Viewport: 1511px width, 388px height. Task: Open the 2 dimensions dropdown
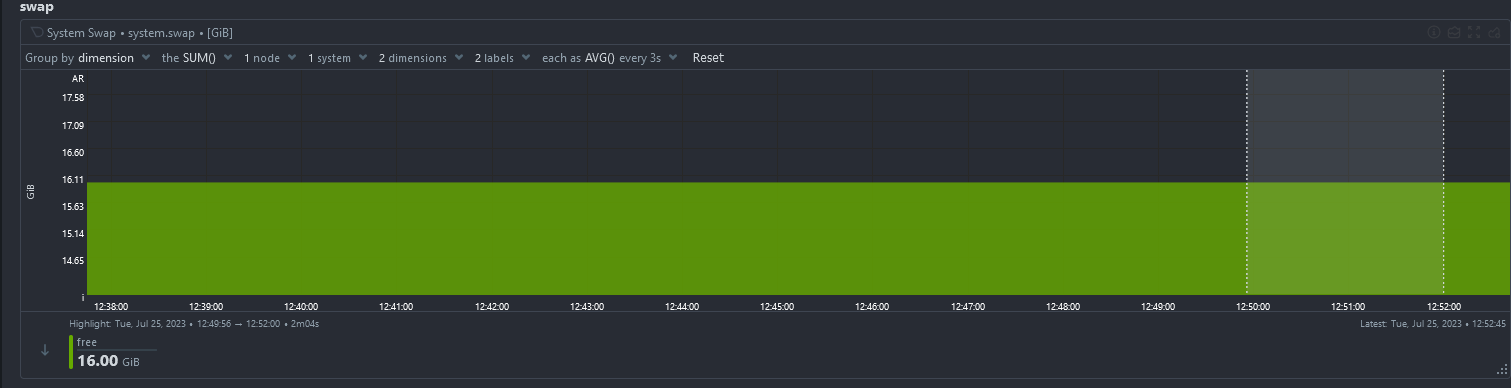[x=419, y=58]
